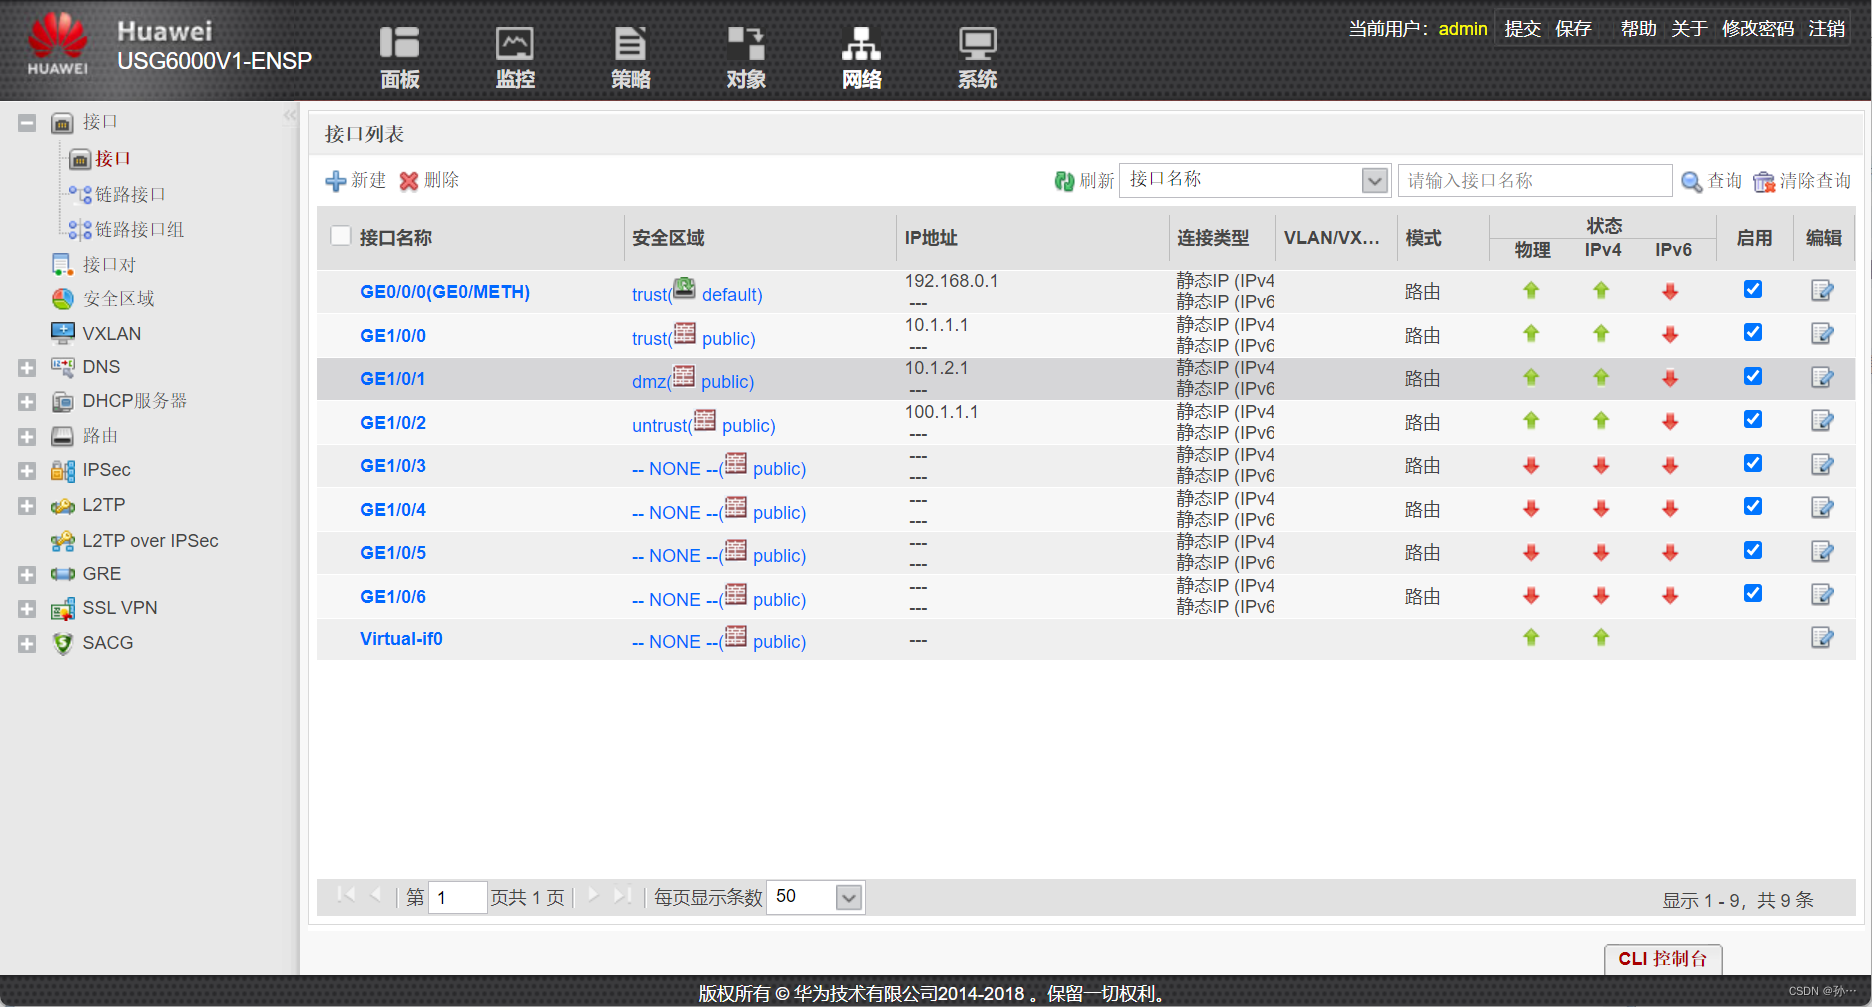Open the 策略 (Policy) section
The image size is (1872, 1007).
630,57
